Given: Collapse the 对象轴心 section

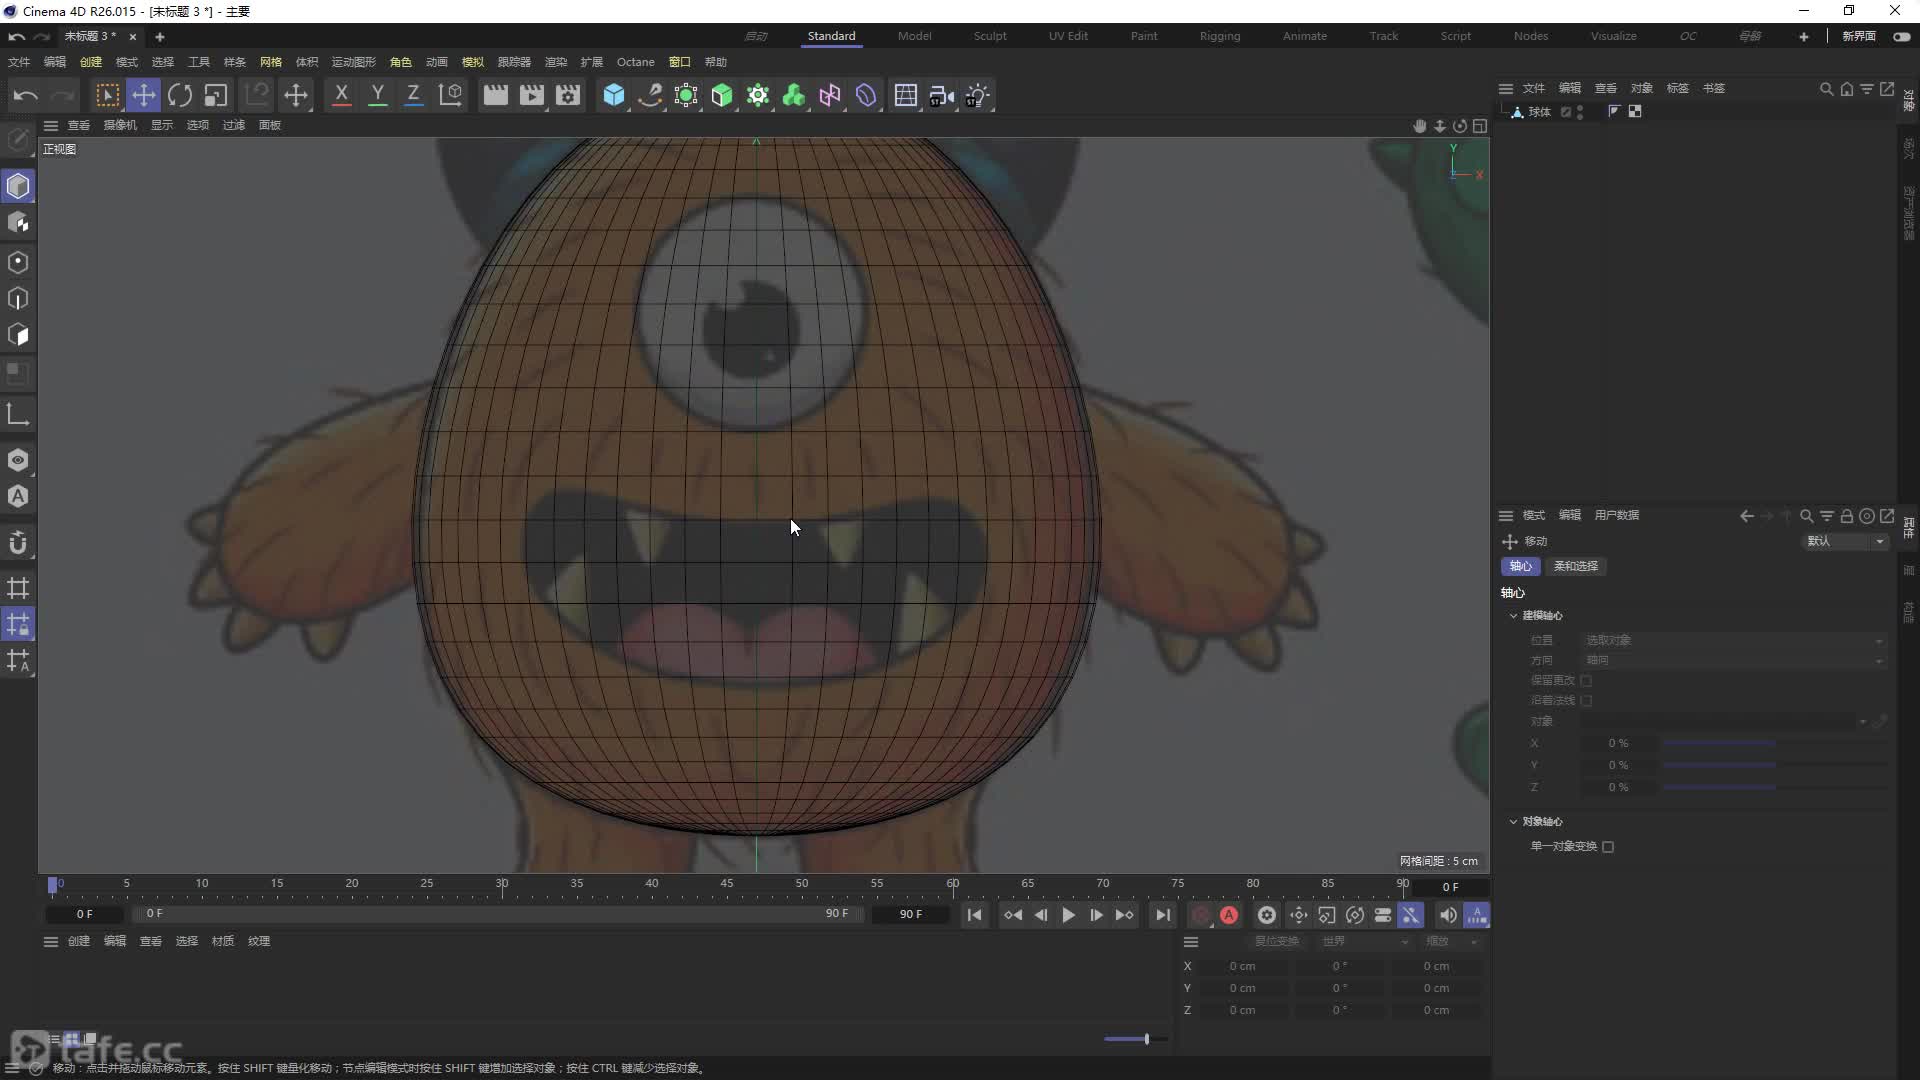Looking at the screenshot, I should 1513,822.
